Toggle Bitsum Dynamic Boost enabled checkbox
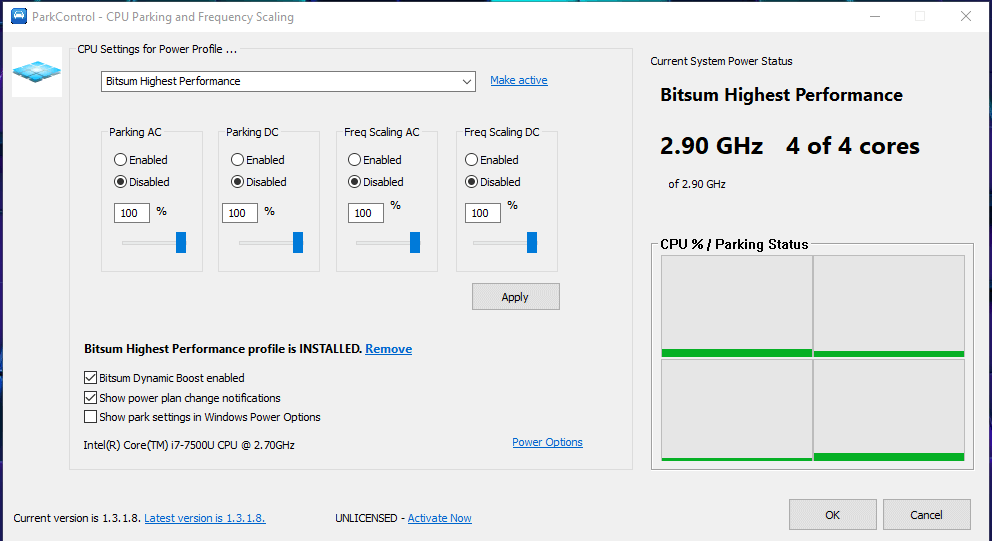The image size is (992, 541). (92, 378)
